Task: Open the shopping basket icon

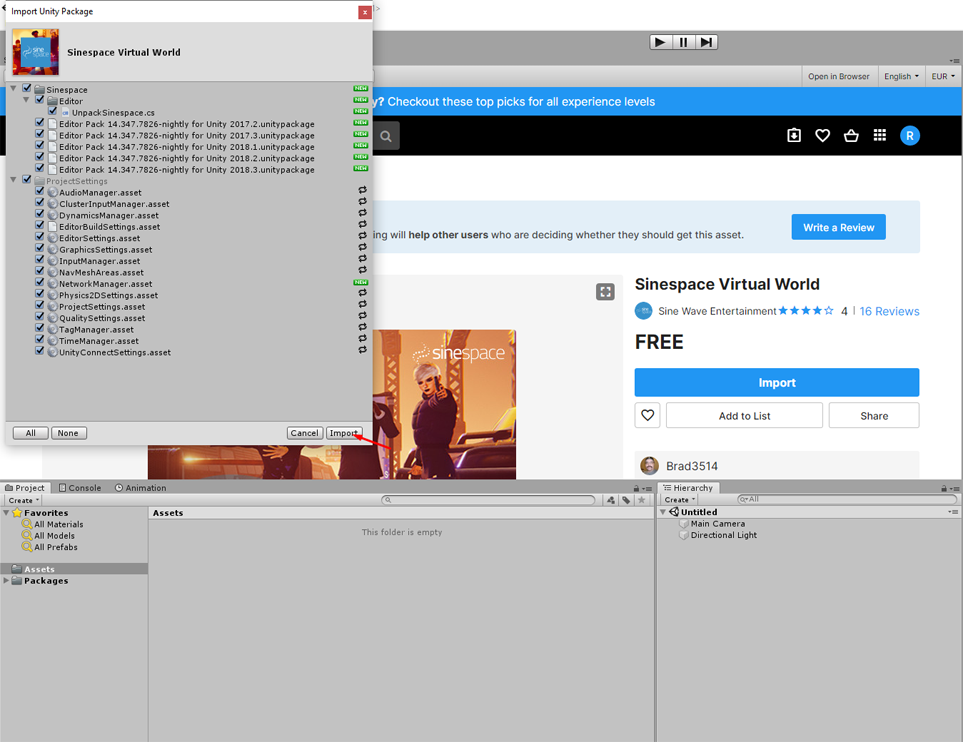Action: coord(851,135)
